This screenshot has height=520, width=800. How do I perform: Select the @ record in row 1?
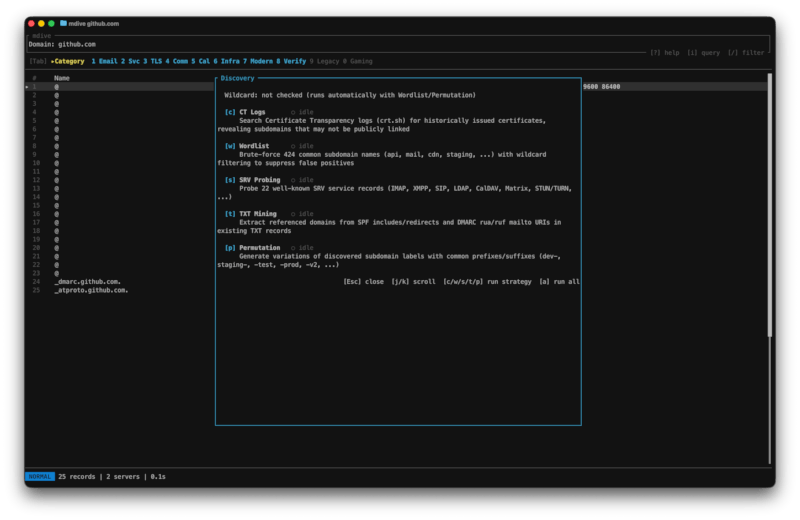(57, 87)
